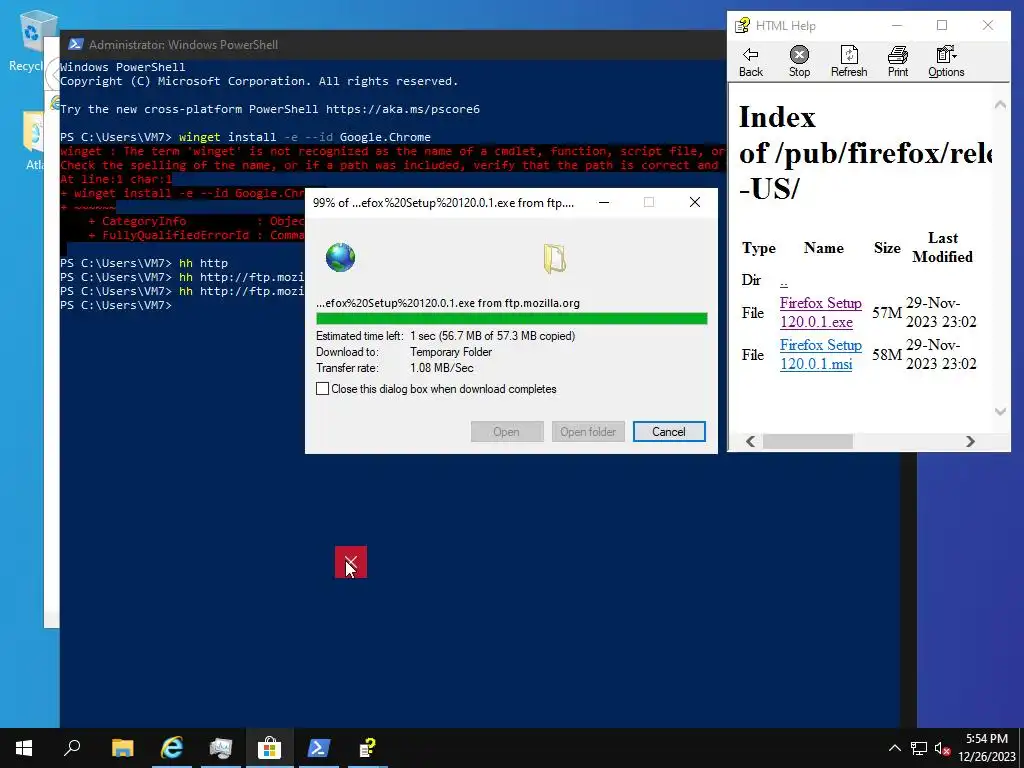The height and width of the screenshot is (768, 1024).
Task: Click the folder icon in download dialog
Action: [x=554, y=258]
